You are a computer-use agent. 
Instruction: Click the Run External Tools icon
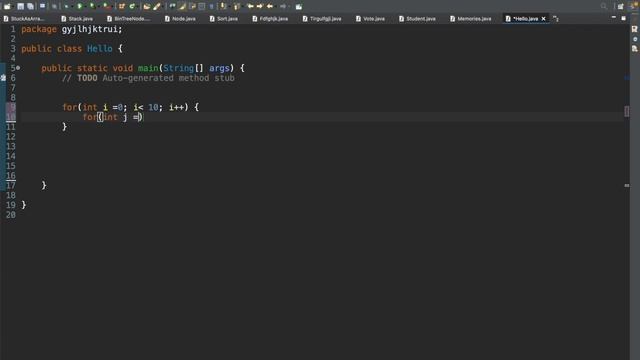[x=106, y=6]
